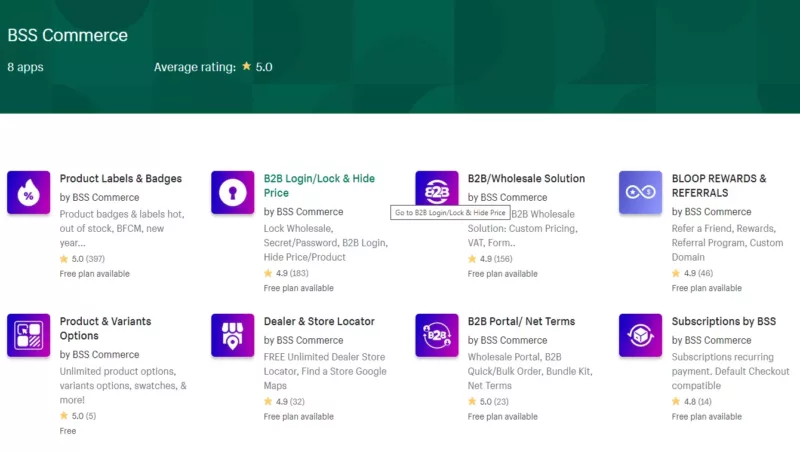Click the 4.9 (183) rating of B2B Login/Lock
This screenshot has height=453, width=800.
[x=286, y=273]
